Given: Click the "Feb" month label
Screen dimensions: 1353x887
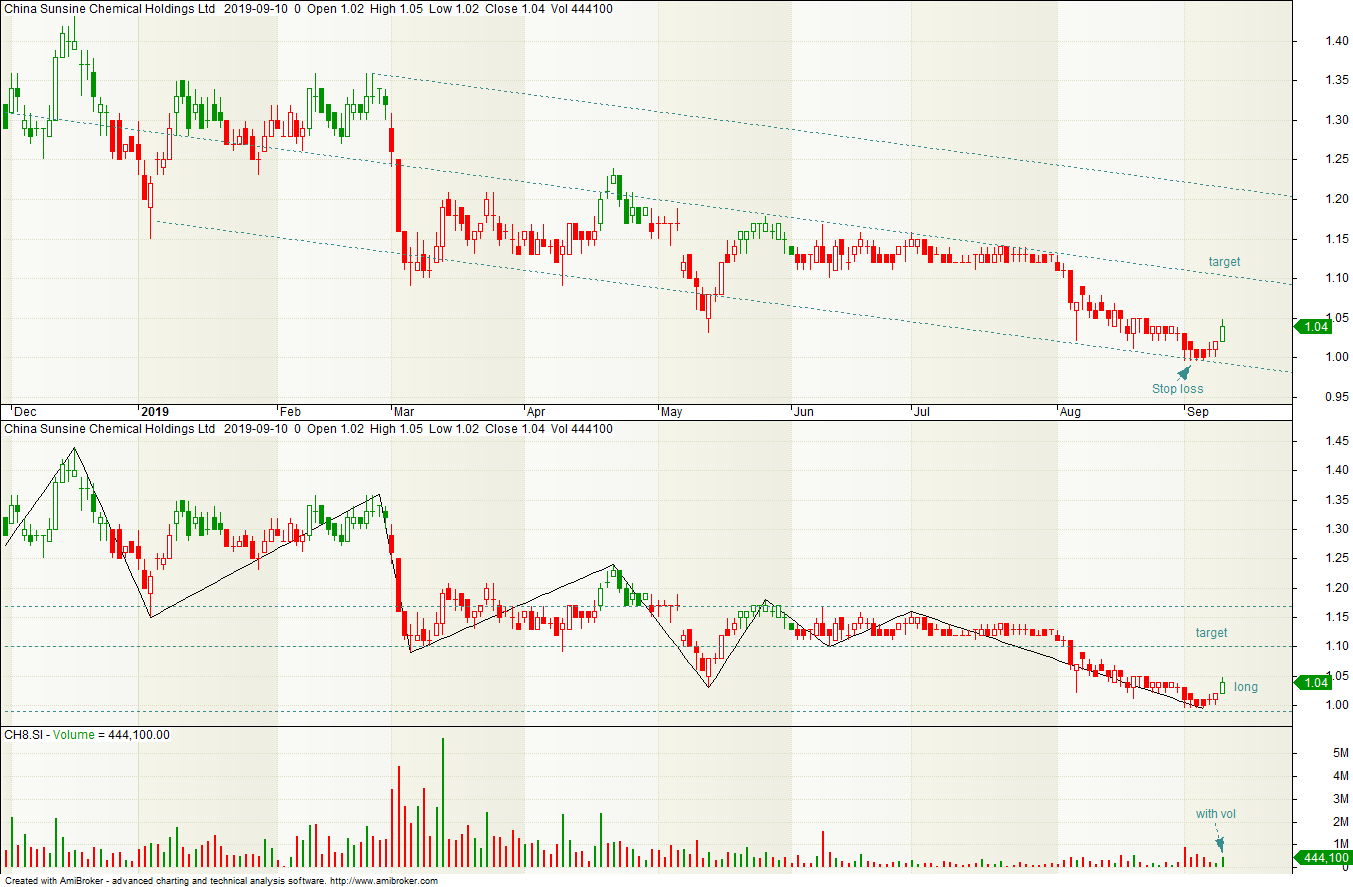Looking at the screenshot, I should coord(290,412).
